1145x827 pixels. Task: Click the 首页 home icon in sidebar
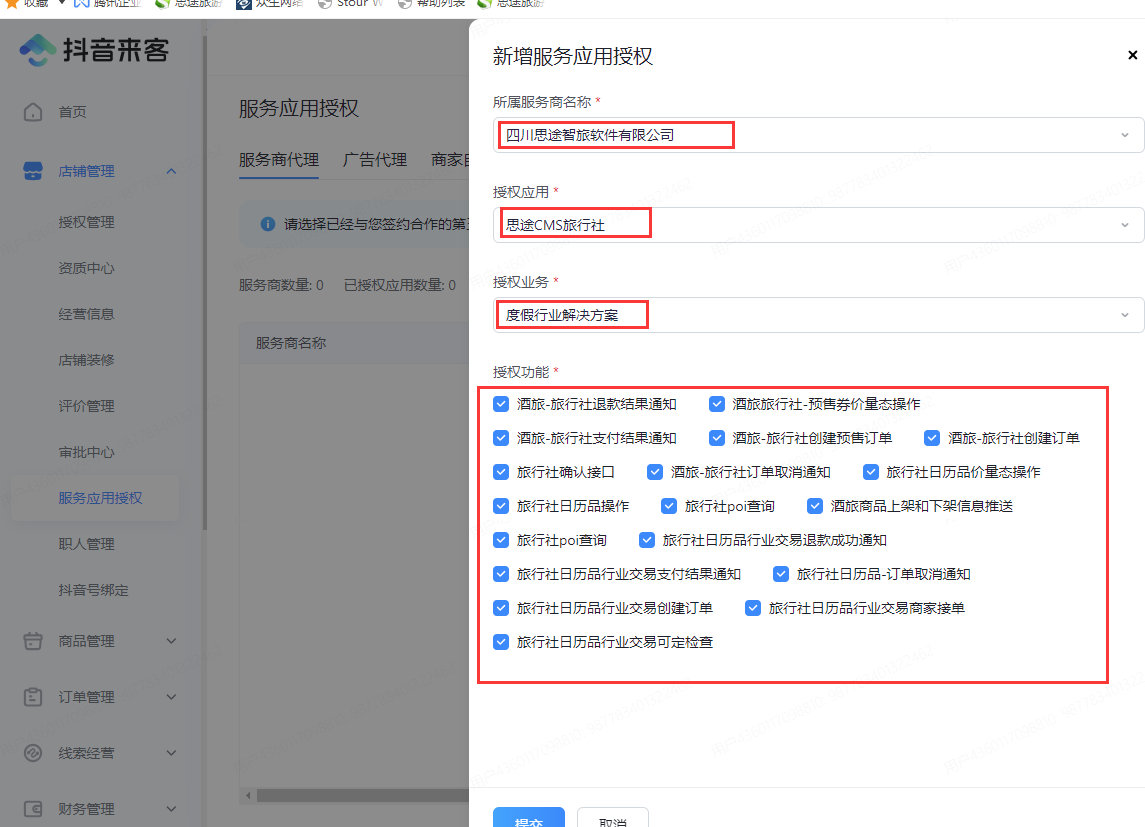point(33,112)
